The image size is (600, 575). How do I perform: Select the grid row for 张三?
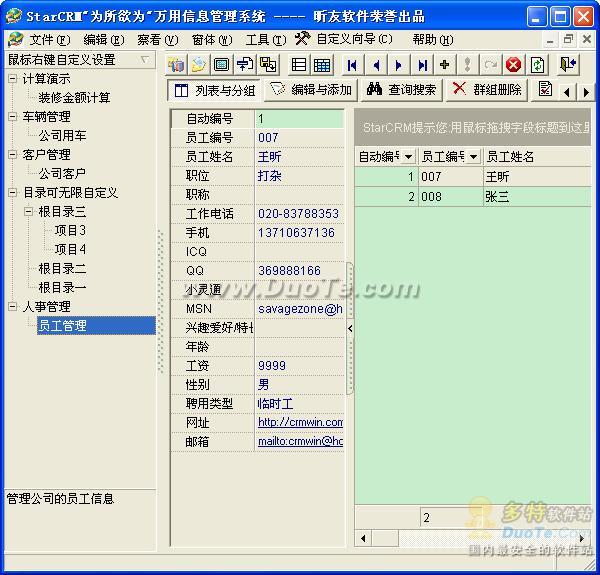473,197
